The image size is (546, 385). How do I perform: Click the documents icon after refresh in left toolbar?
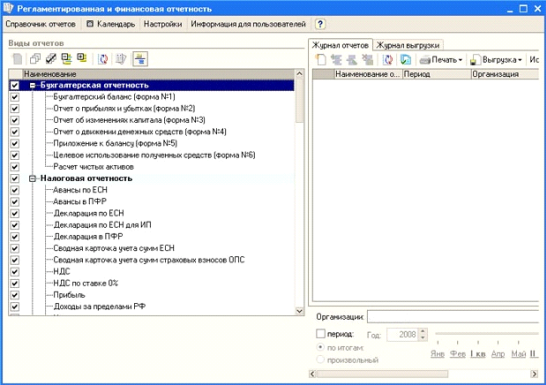pyautogui.click(x=120, y=59)
